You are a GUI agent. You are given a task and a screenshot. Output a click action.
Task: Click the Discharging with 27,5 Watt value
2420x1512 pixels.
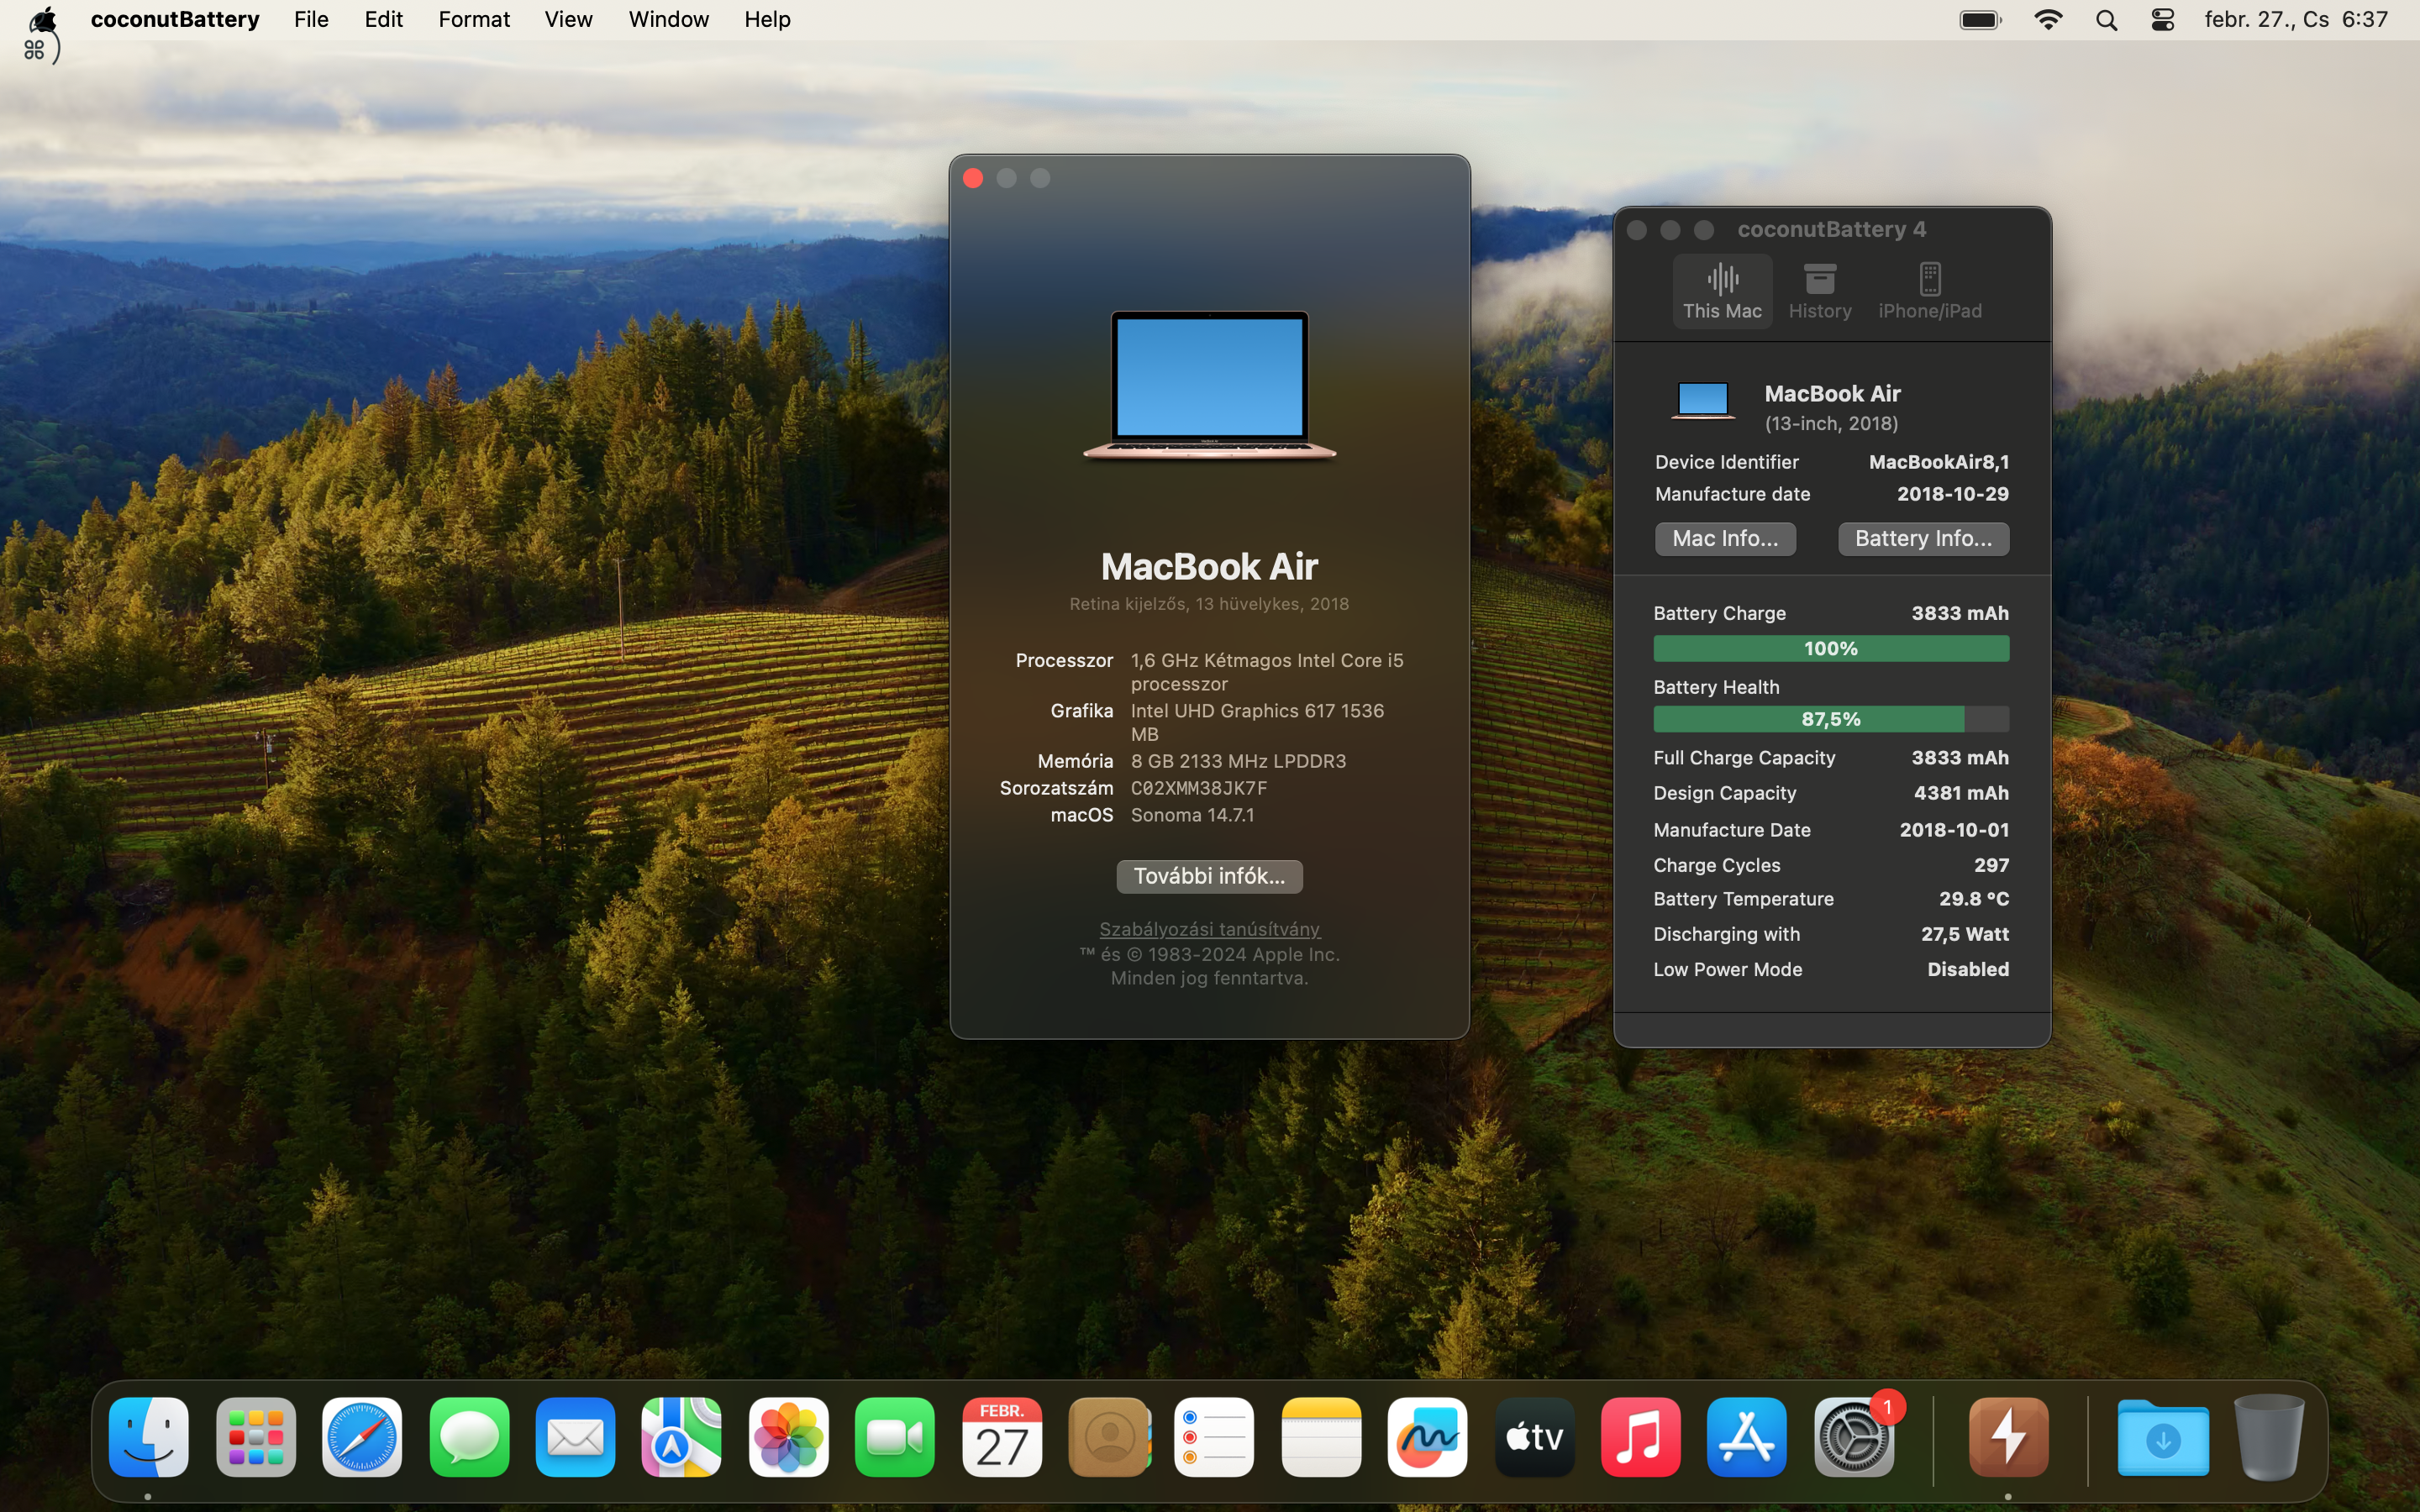[x=1964, y=934]
